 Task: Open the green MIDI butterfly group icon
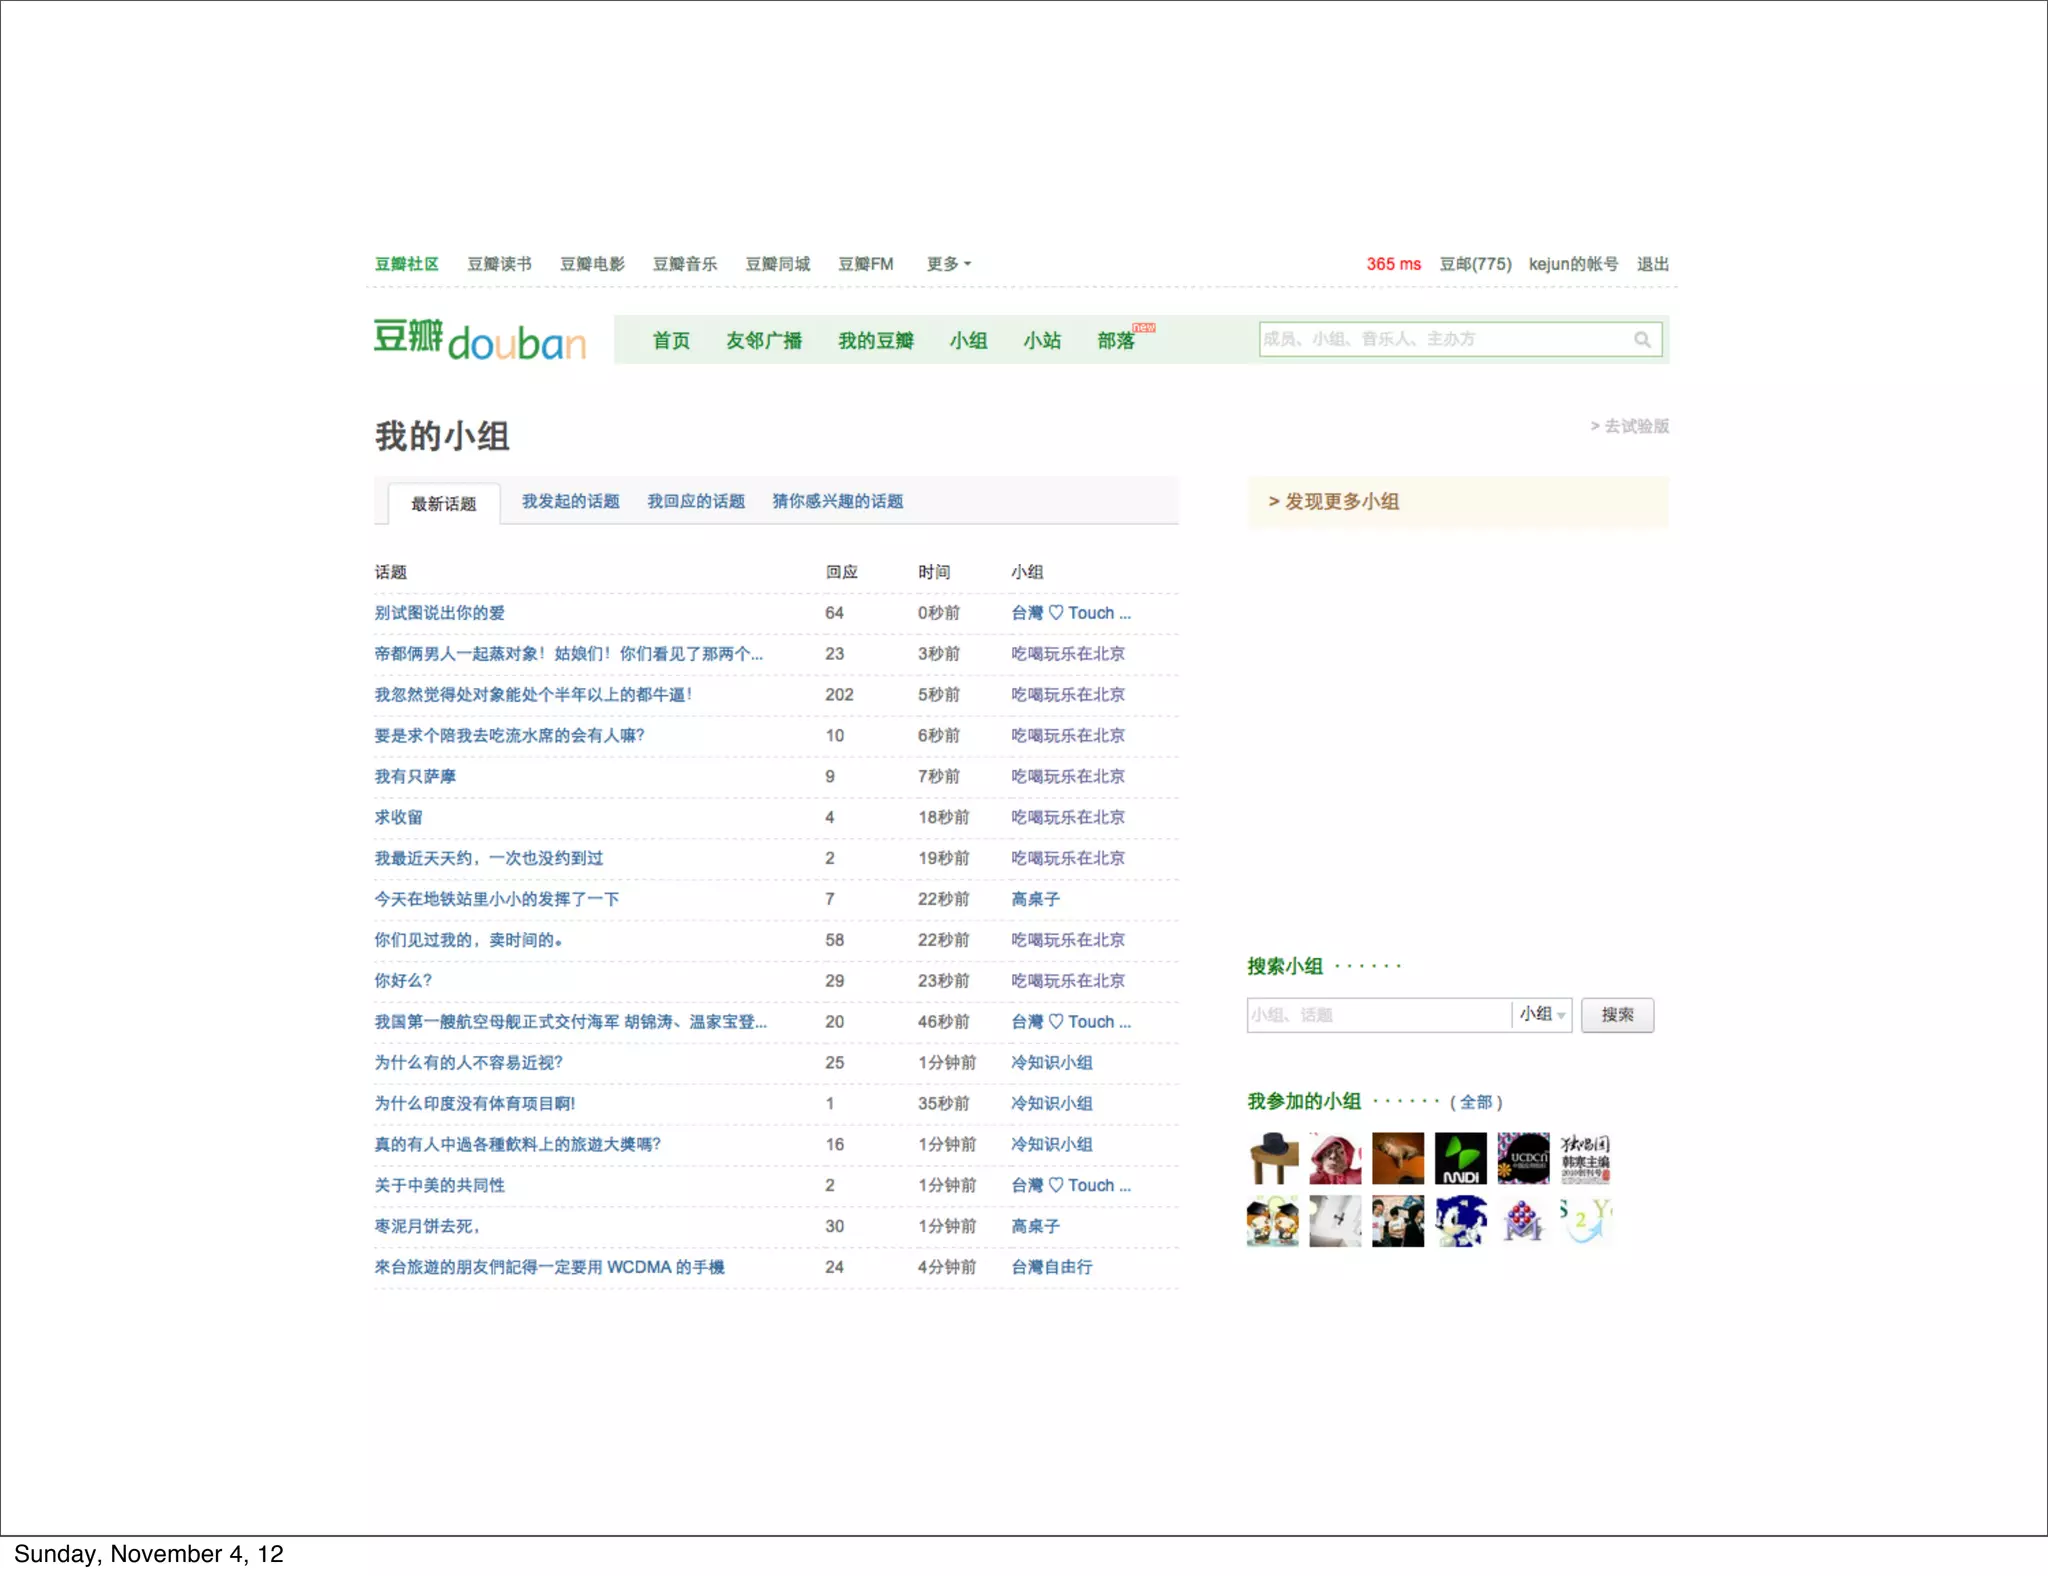[x=1460, y=1158]
